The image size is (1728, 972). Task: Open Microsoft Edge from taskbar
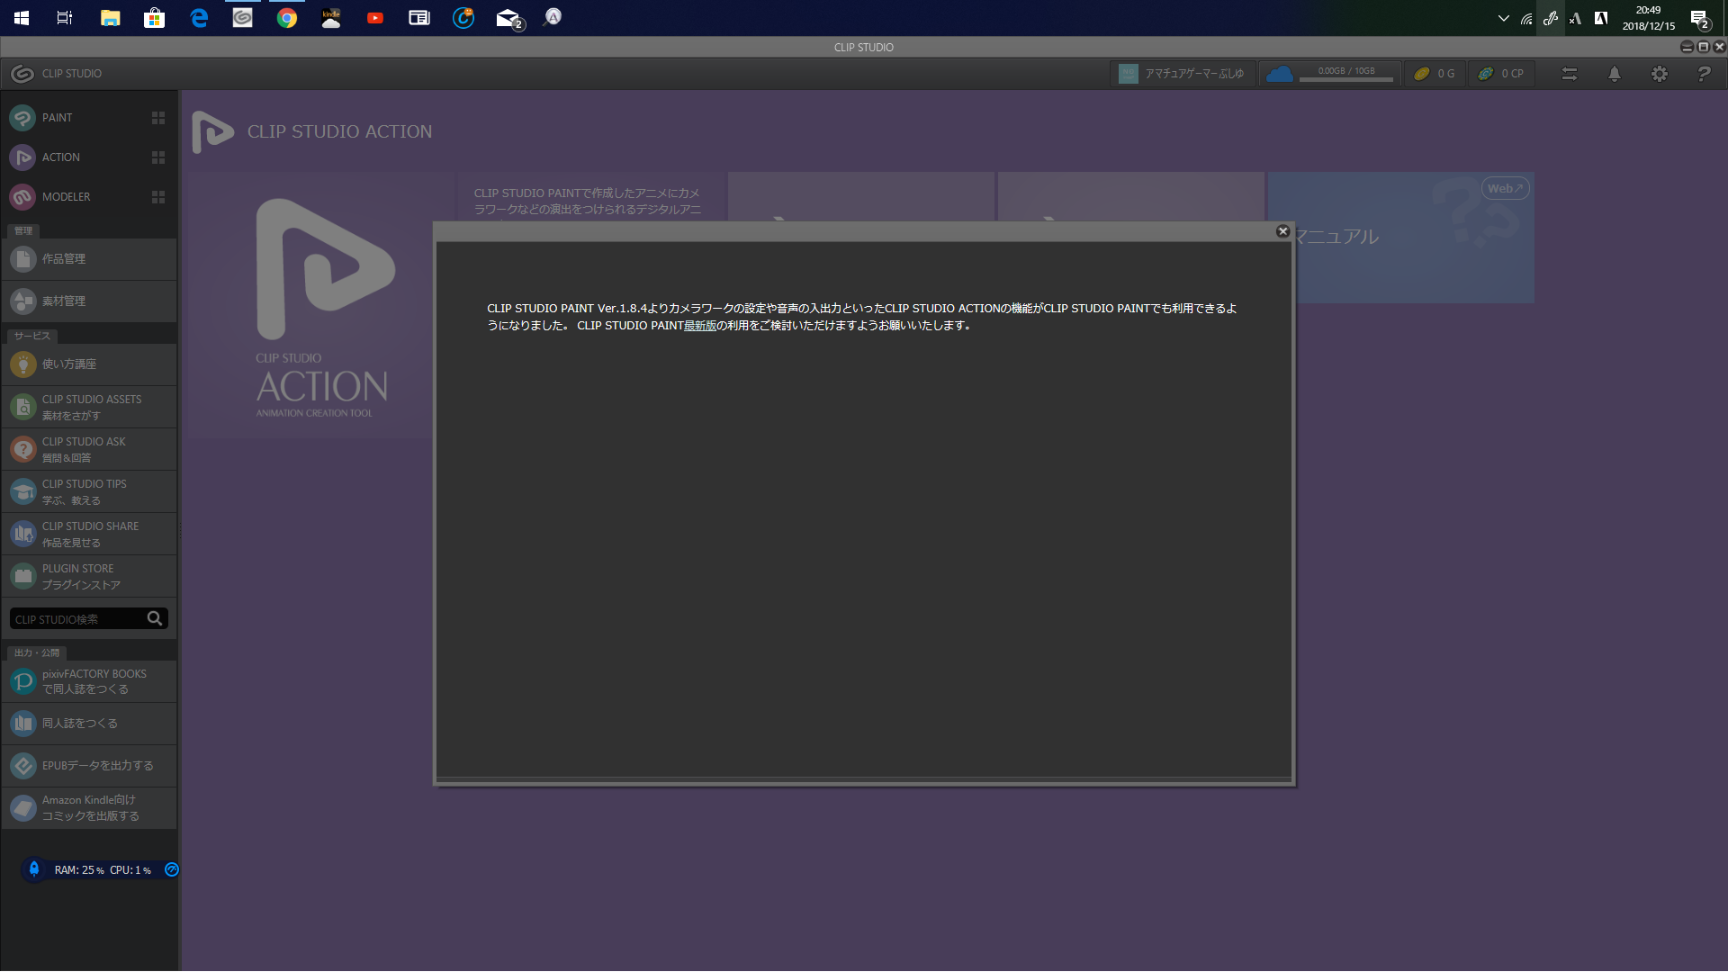point(199,18)
